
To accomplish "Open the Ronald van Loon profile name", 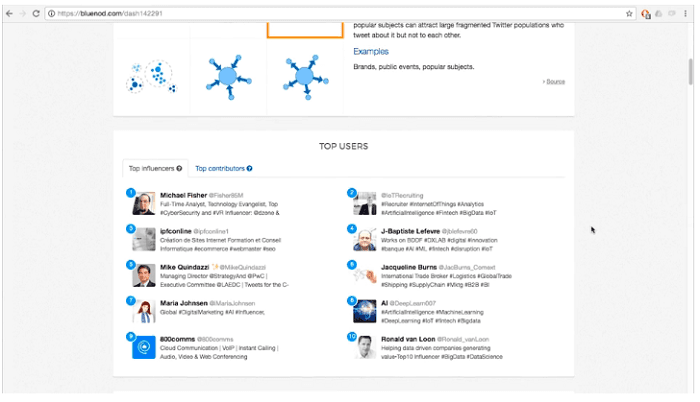I will point(408,339).
